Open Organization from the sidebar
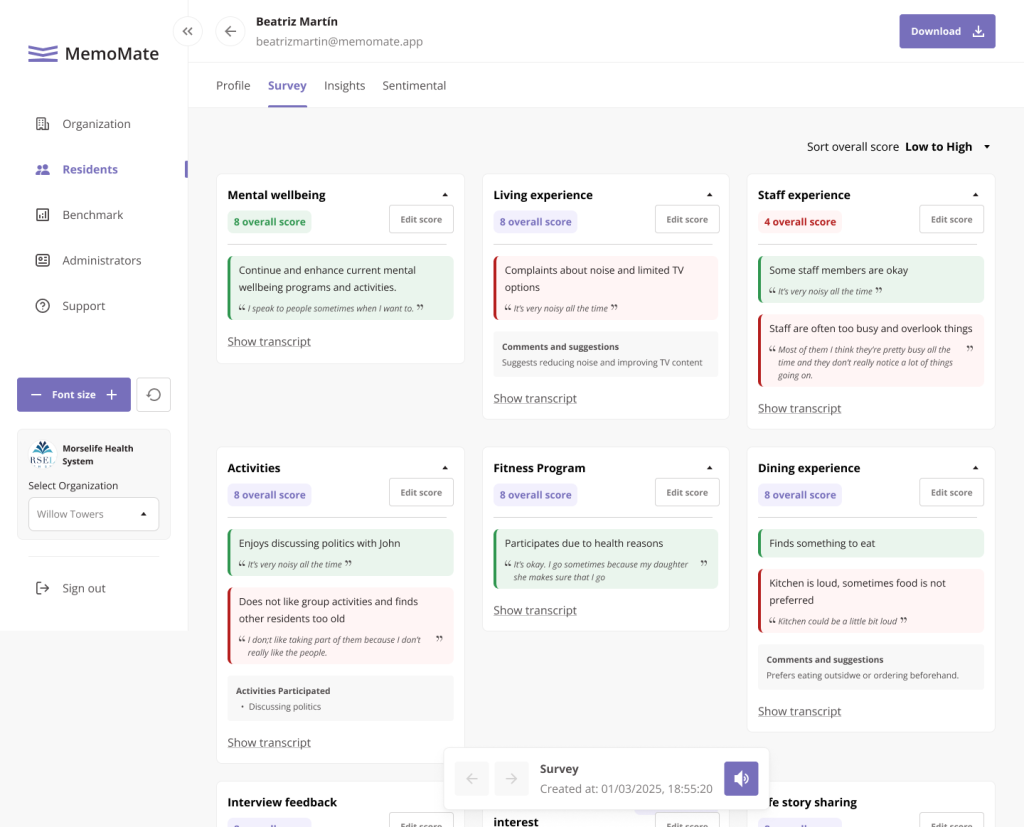The height and width of the screenshot is (827, 1024). click(96, 124)
